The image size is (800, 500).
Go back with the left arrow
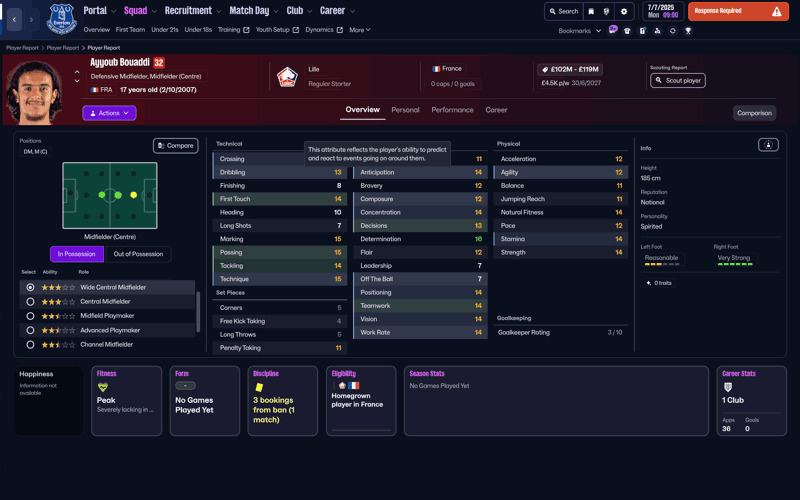pyautogui.click(x=14, y=19)
